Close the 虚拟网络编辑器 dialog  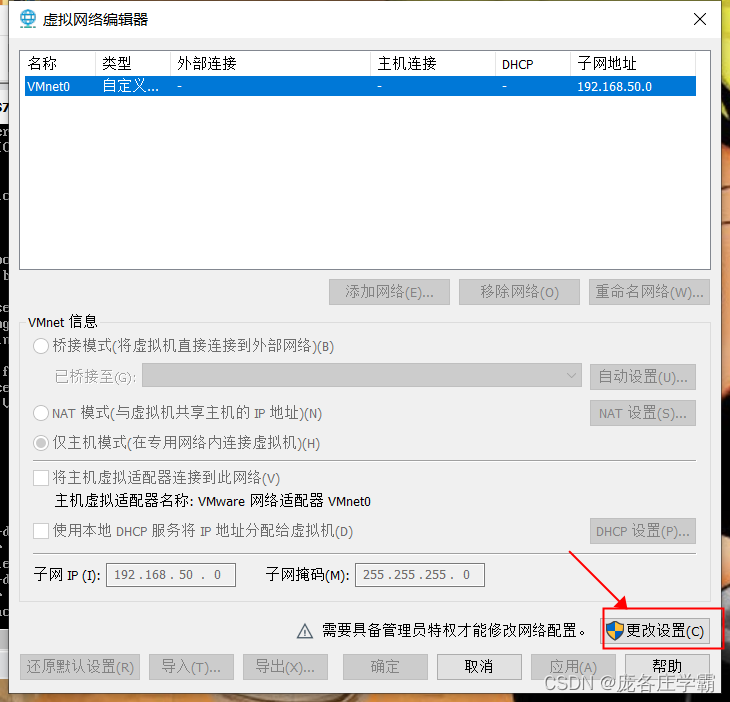click(x=700, y=19)
